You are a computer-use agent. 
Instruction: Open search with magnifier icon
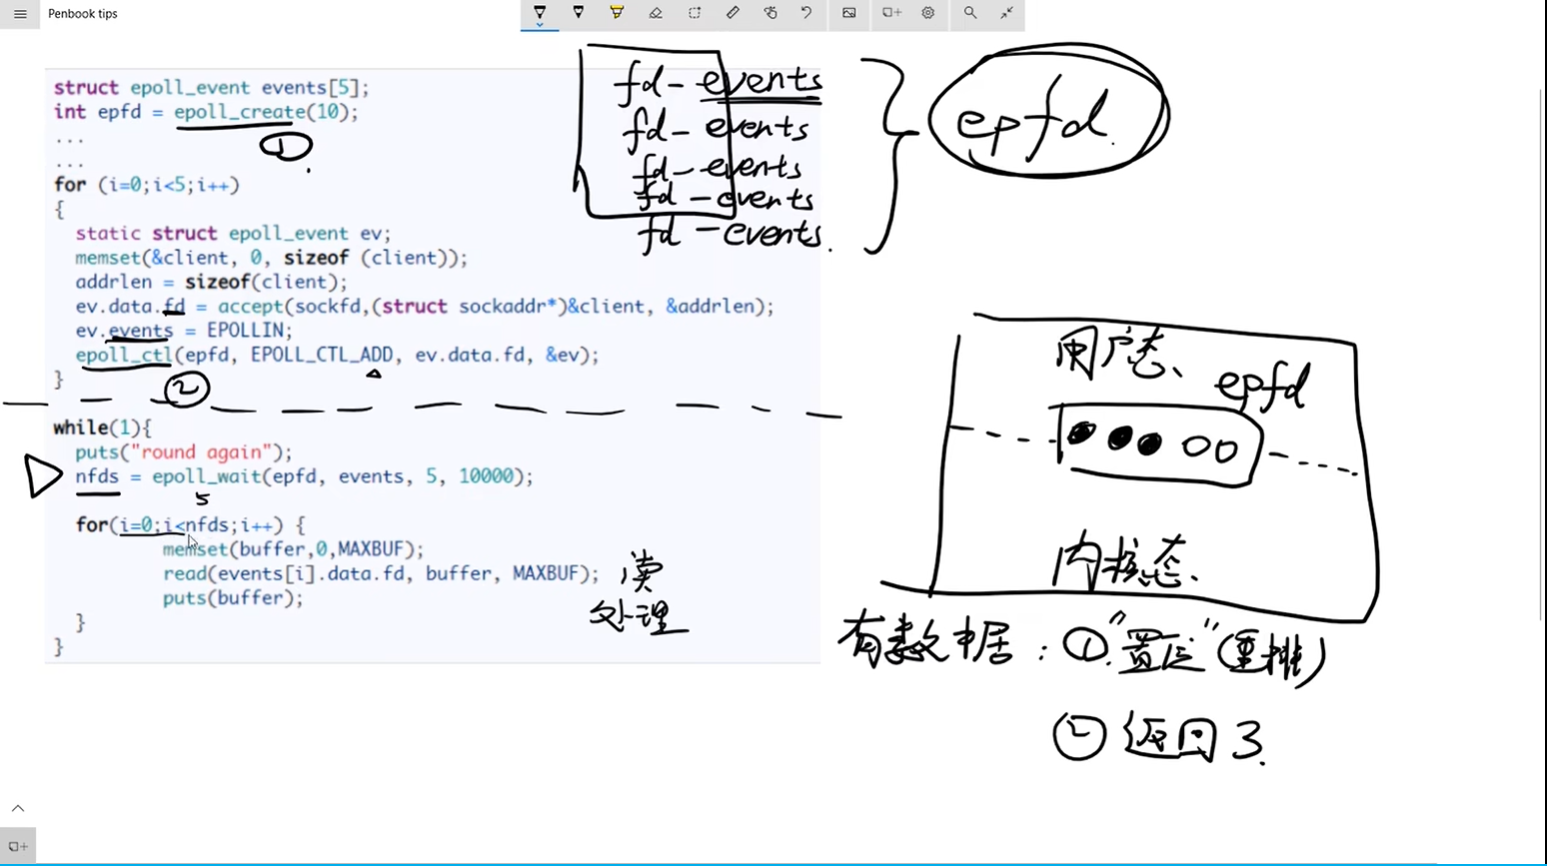pos(970,13)
